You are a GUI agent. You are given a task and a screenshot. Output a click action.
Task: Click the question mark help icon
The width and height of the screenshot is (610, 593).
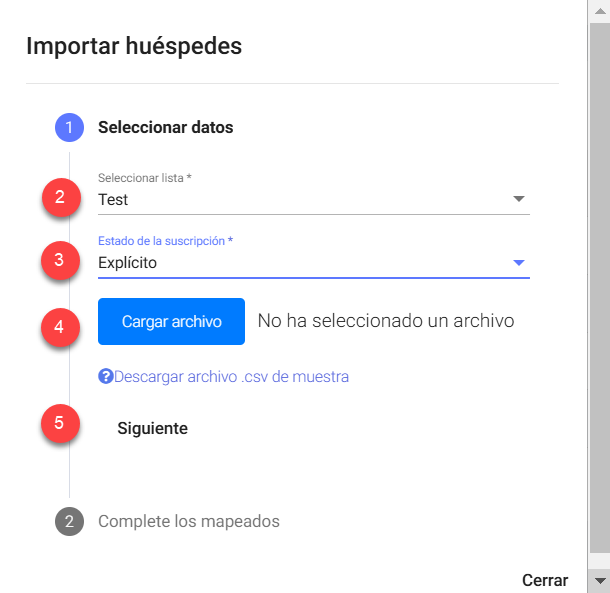(105, 376)
